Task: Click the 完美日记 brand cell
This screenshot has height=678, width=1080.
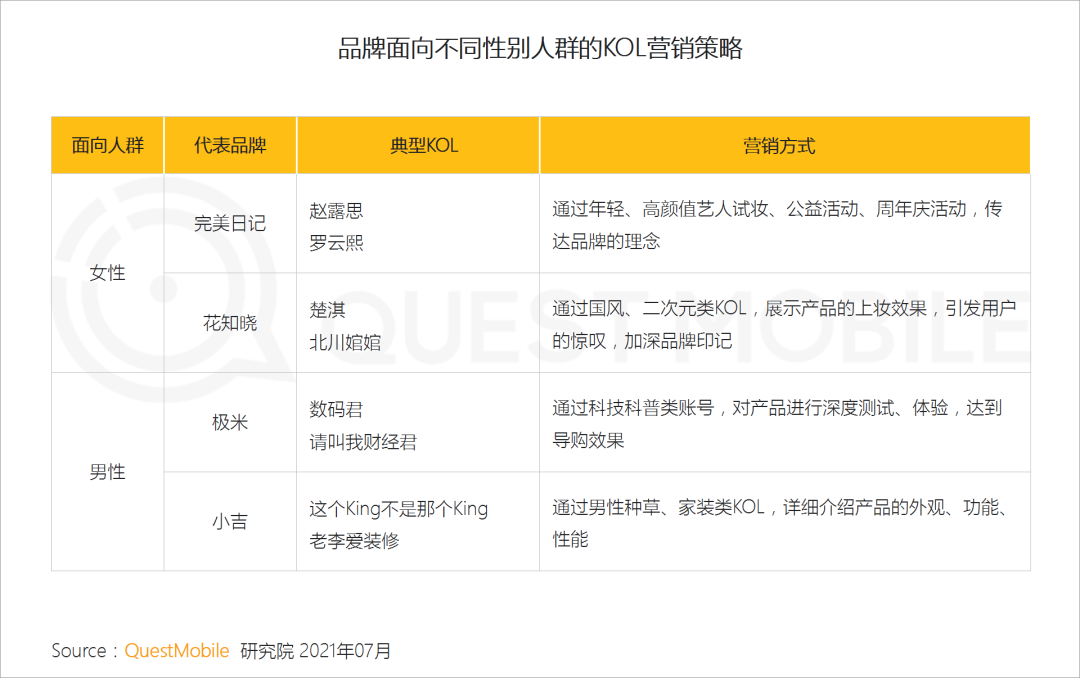Action: [x=230, y=223]
